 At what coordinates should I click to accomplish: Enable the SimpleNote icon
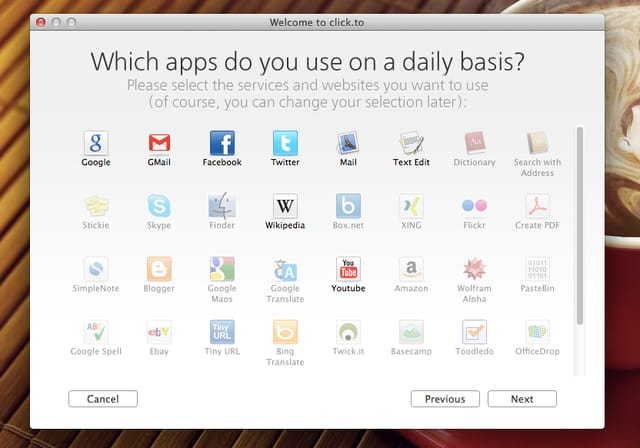[x=96, y=269]
